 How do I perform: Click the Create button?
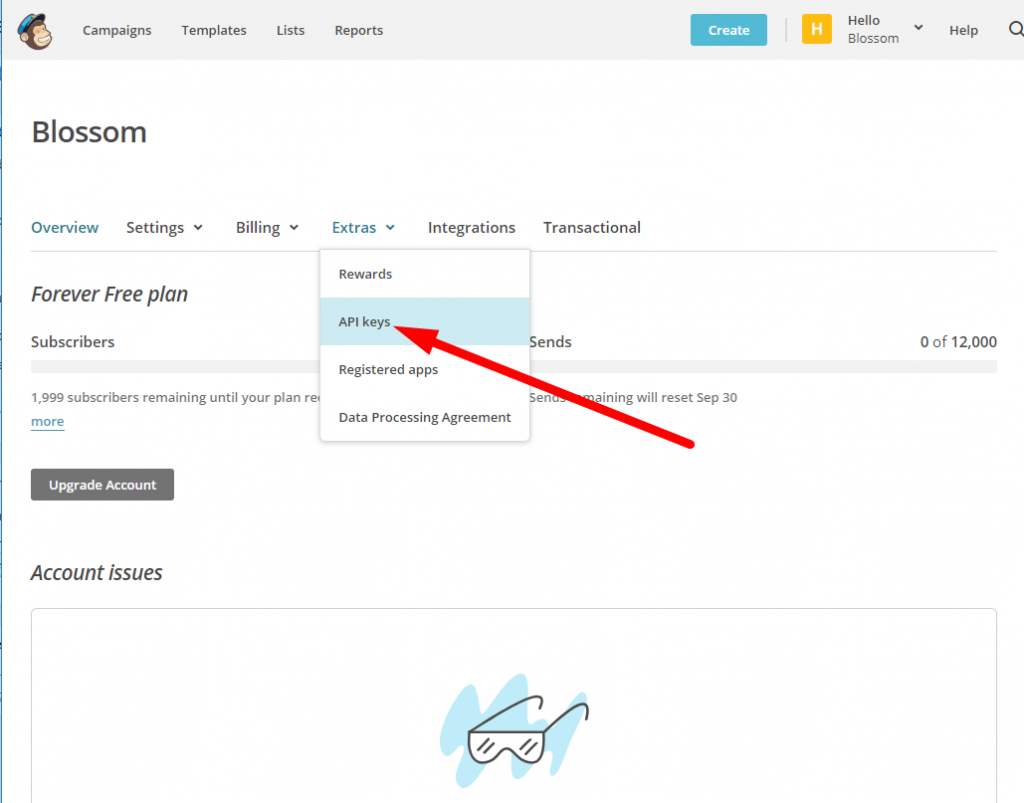pyautogui.click(x=729, y=30)
